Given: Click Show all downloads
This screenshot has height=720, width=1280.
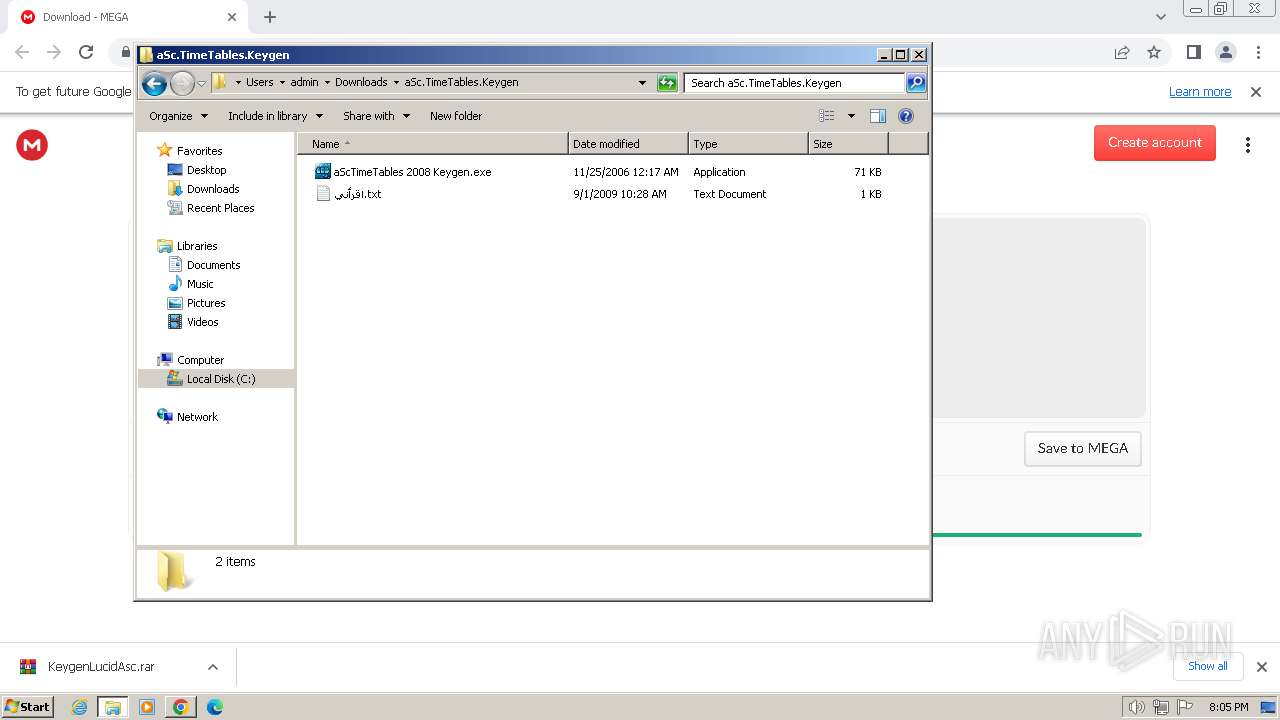Looking at the screenshot, I should 1208,666.
